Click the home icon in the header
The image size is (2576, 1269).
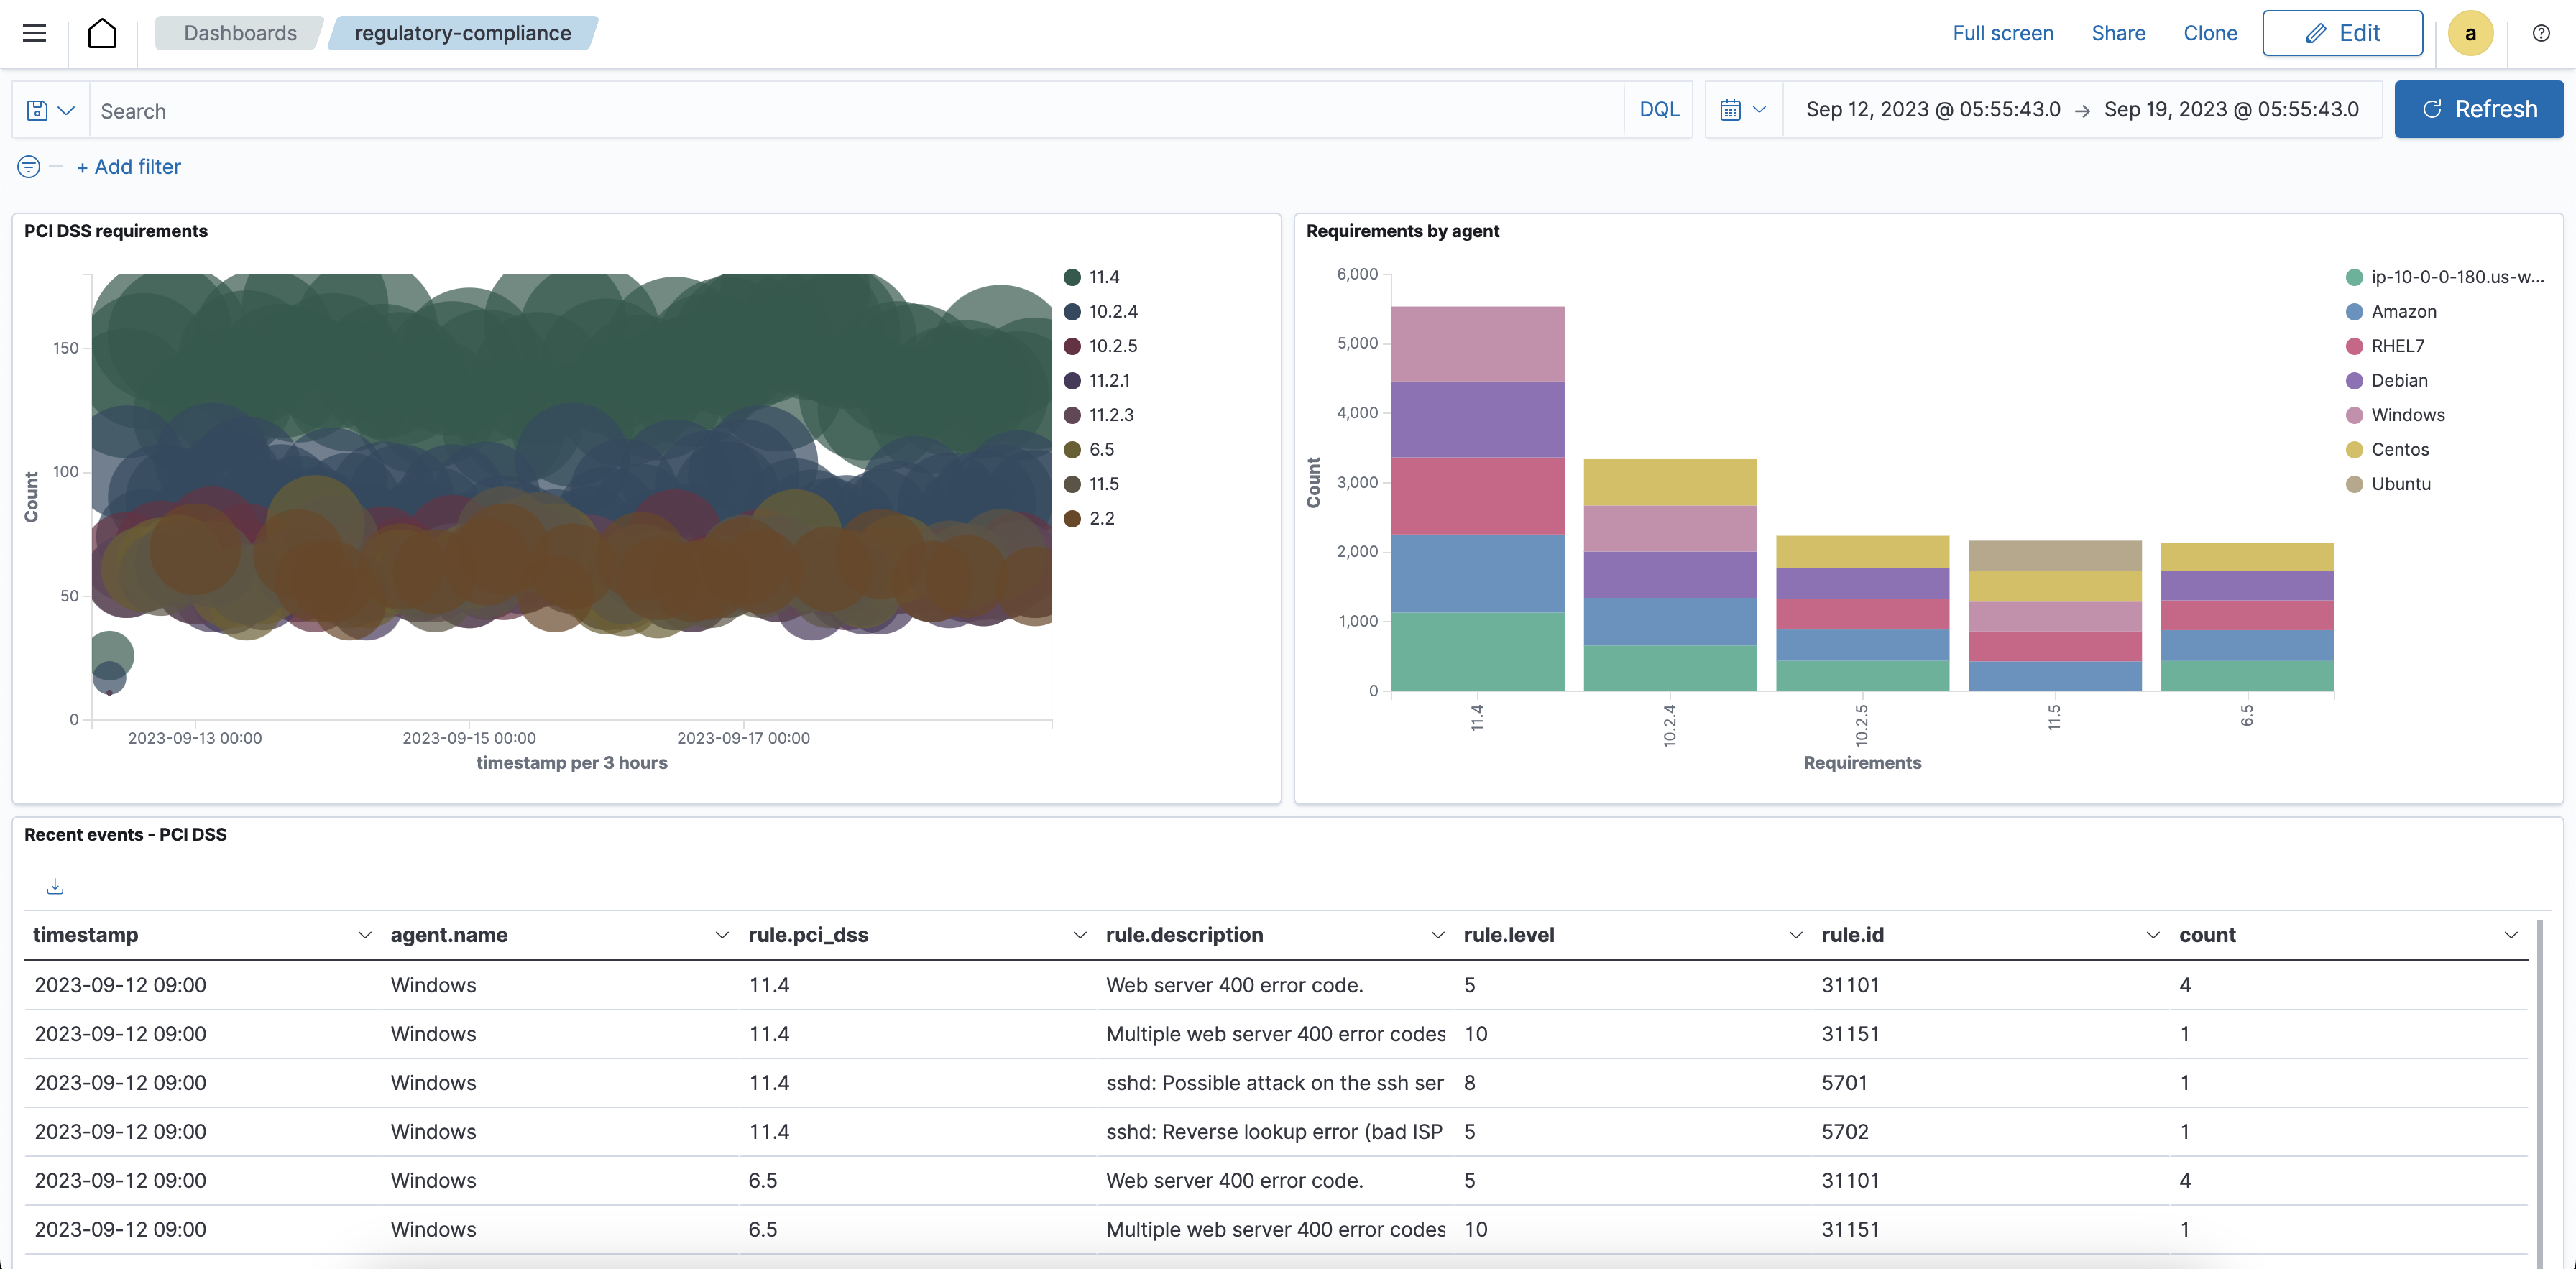click(x=103, y=33)
